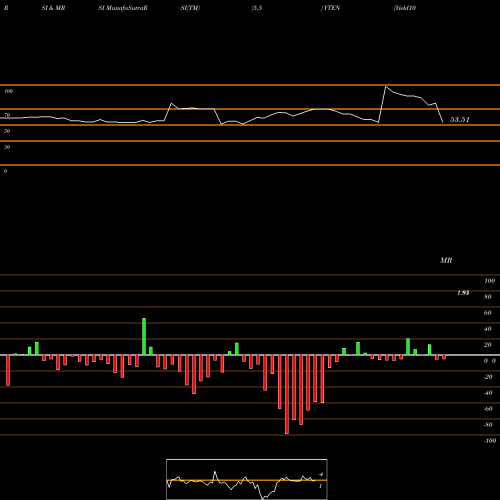Click the MR value 1.93 label
Screen dimensions: 500x500
(463, 293)
